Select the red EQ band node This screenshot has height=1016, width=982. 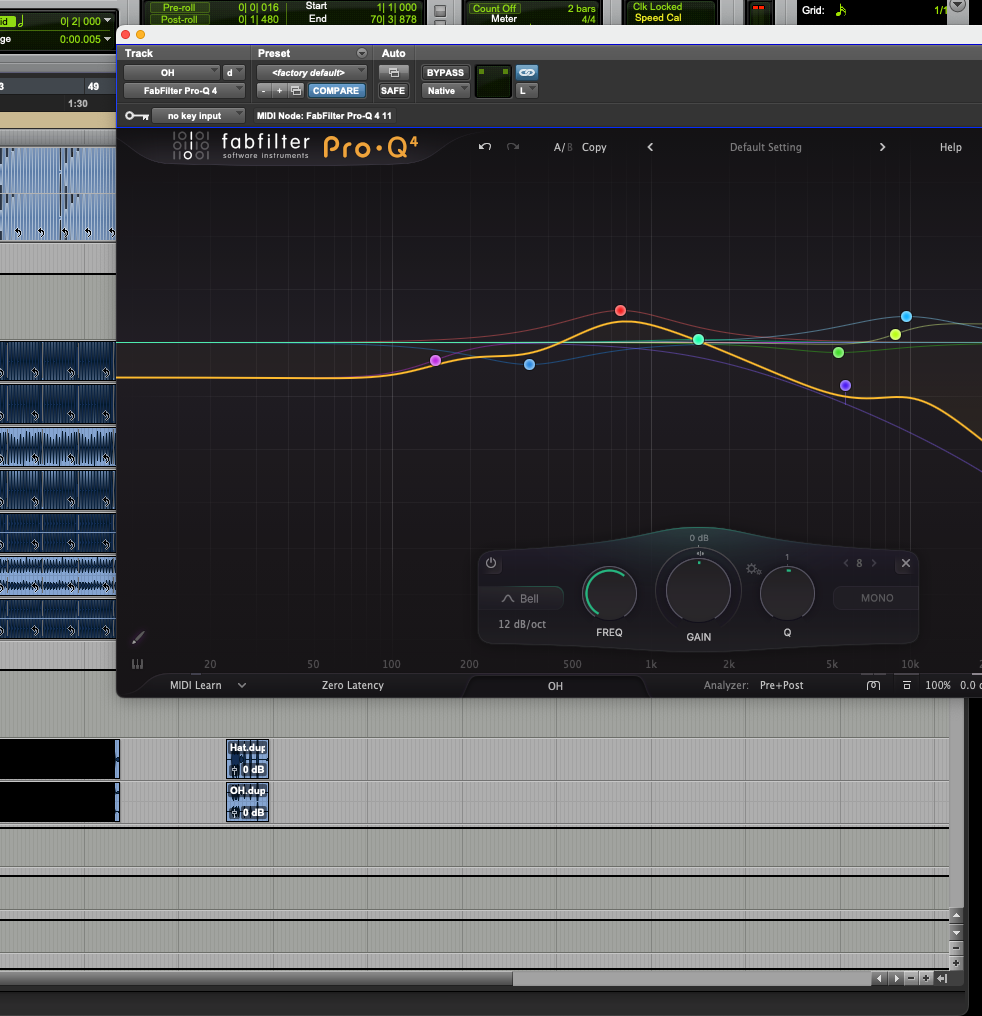pyautogui.click(x=621, y=310)
